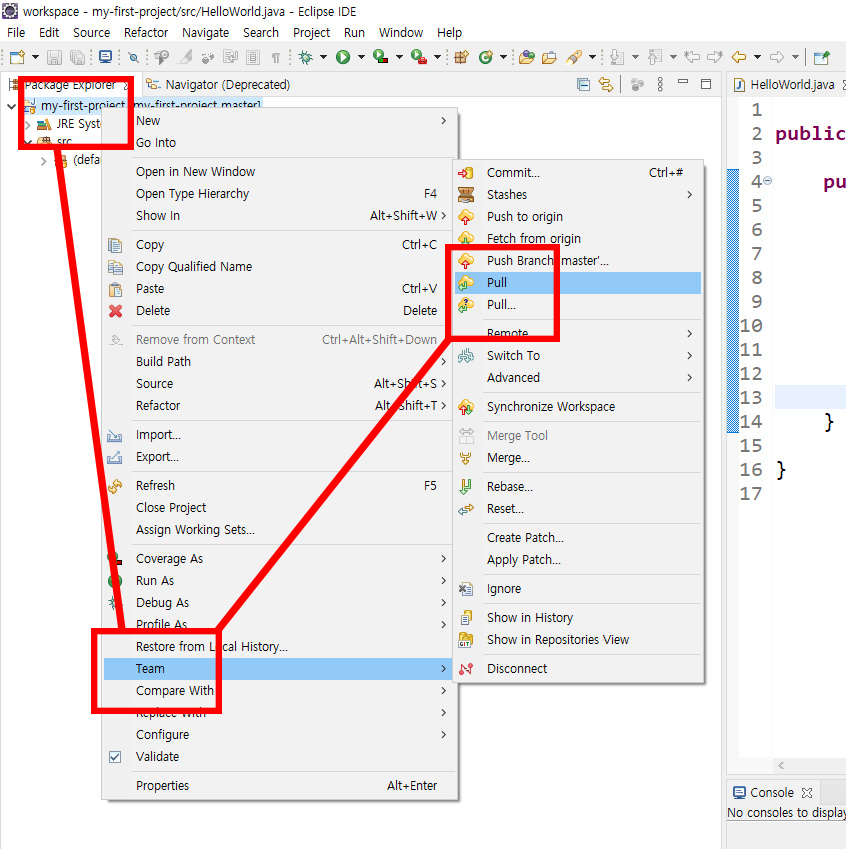
Task: Click Synchronize Workspace icon entry
Action: tap(578, 407)
